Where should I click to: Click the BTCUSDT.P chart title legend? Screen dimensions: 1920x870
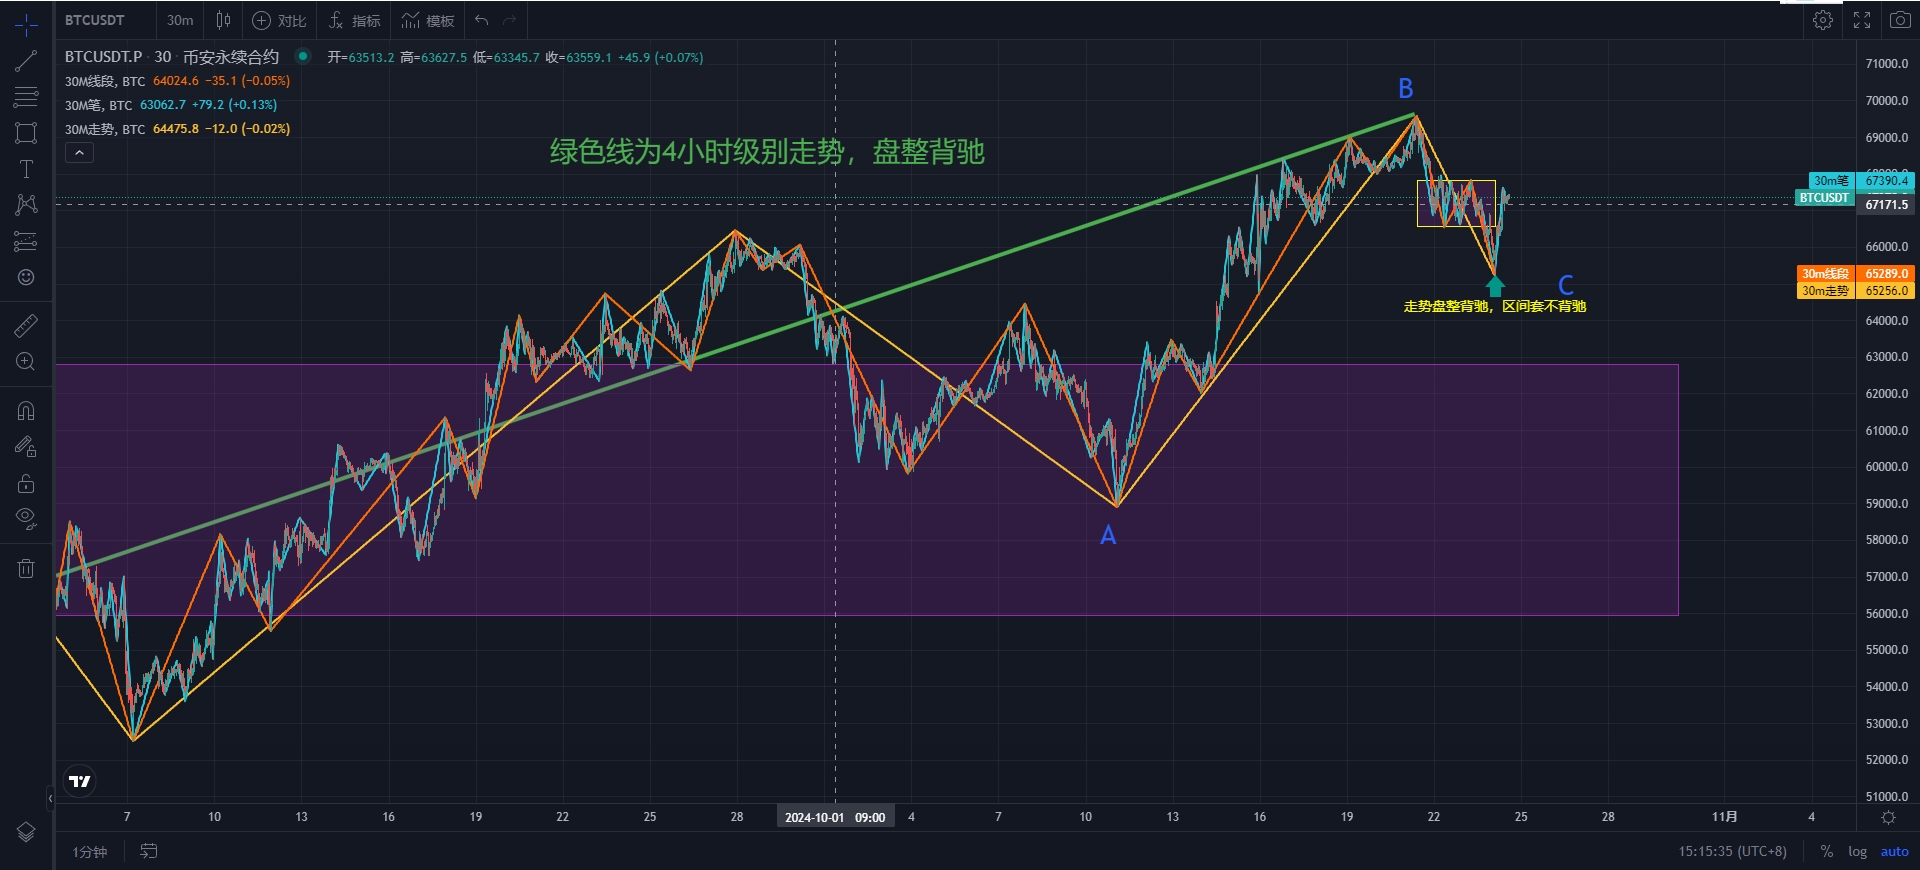pos(172,57)
